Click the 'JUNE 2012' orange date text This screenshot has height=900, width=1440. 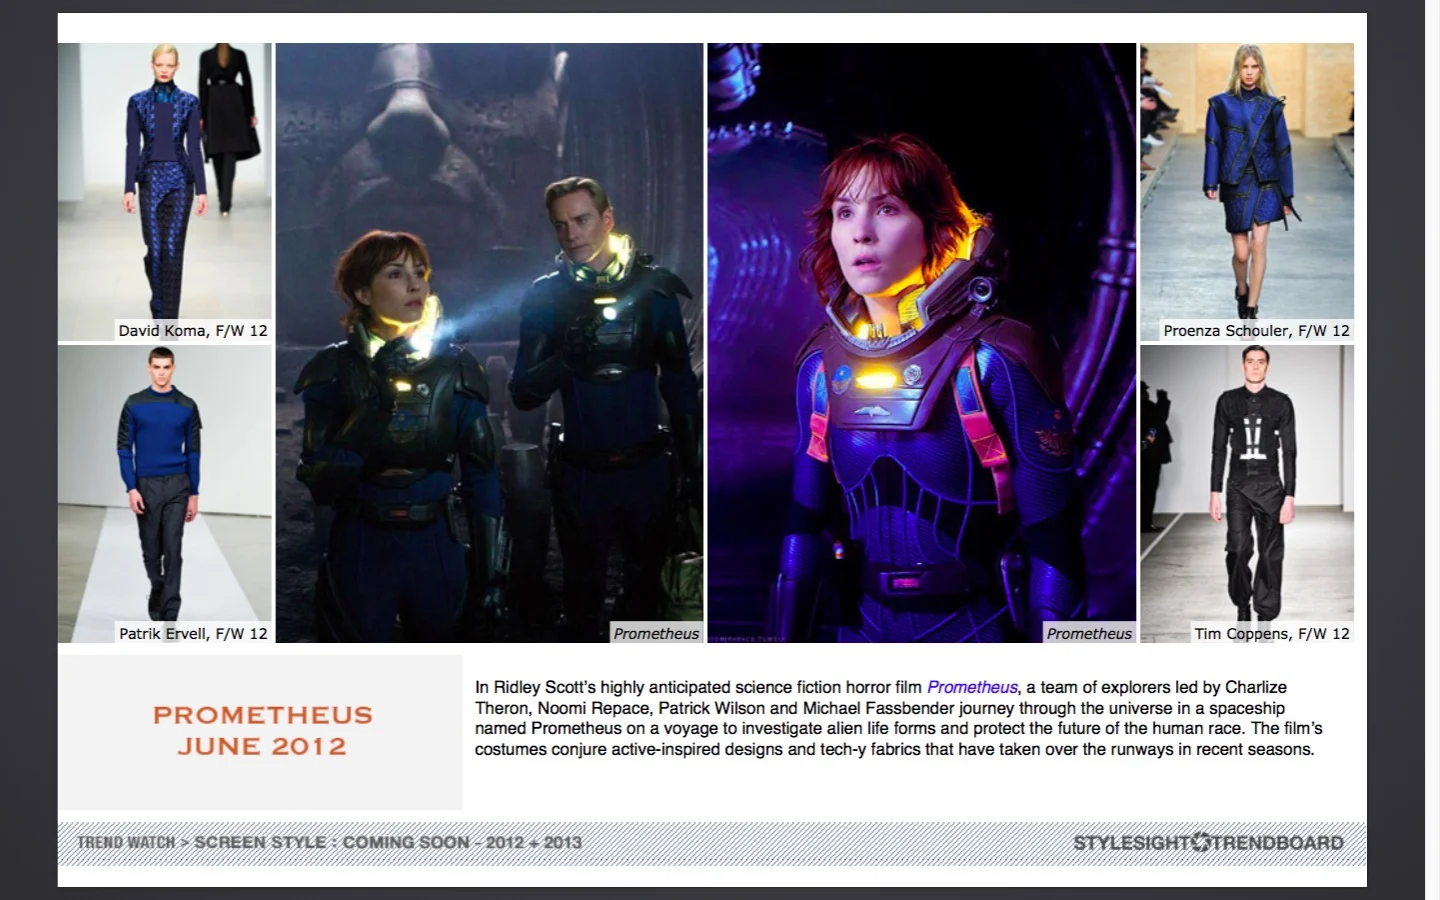click(262, 746)
